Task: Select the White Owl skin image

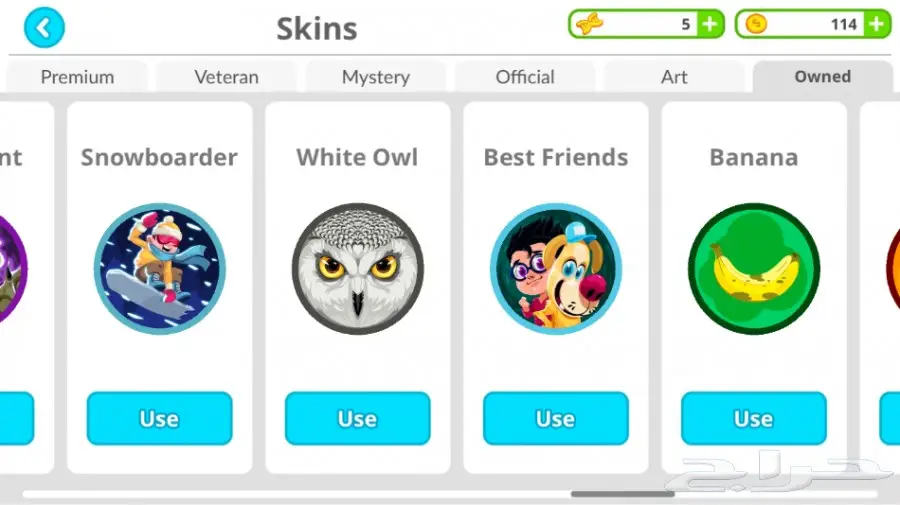Action: [358, 269]
